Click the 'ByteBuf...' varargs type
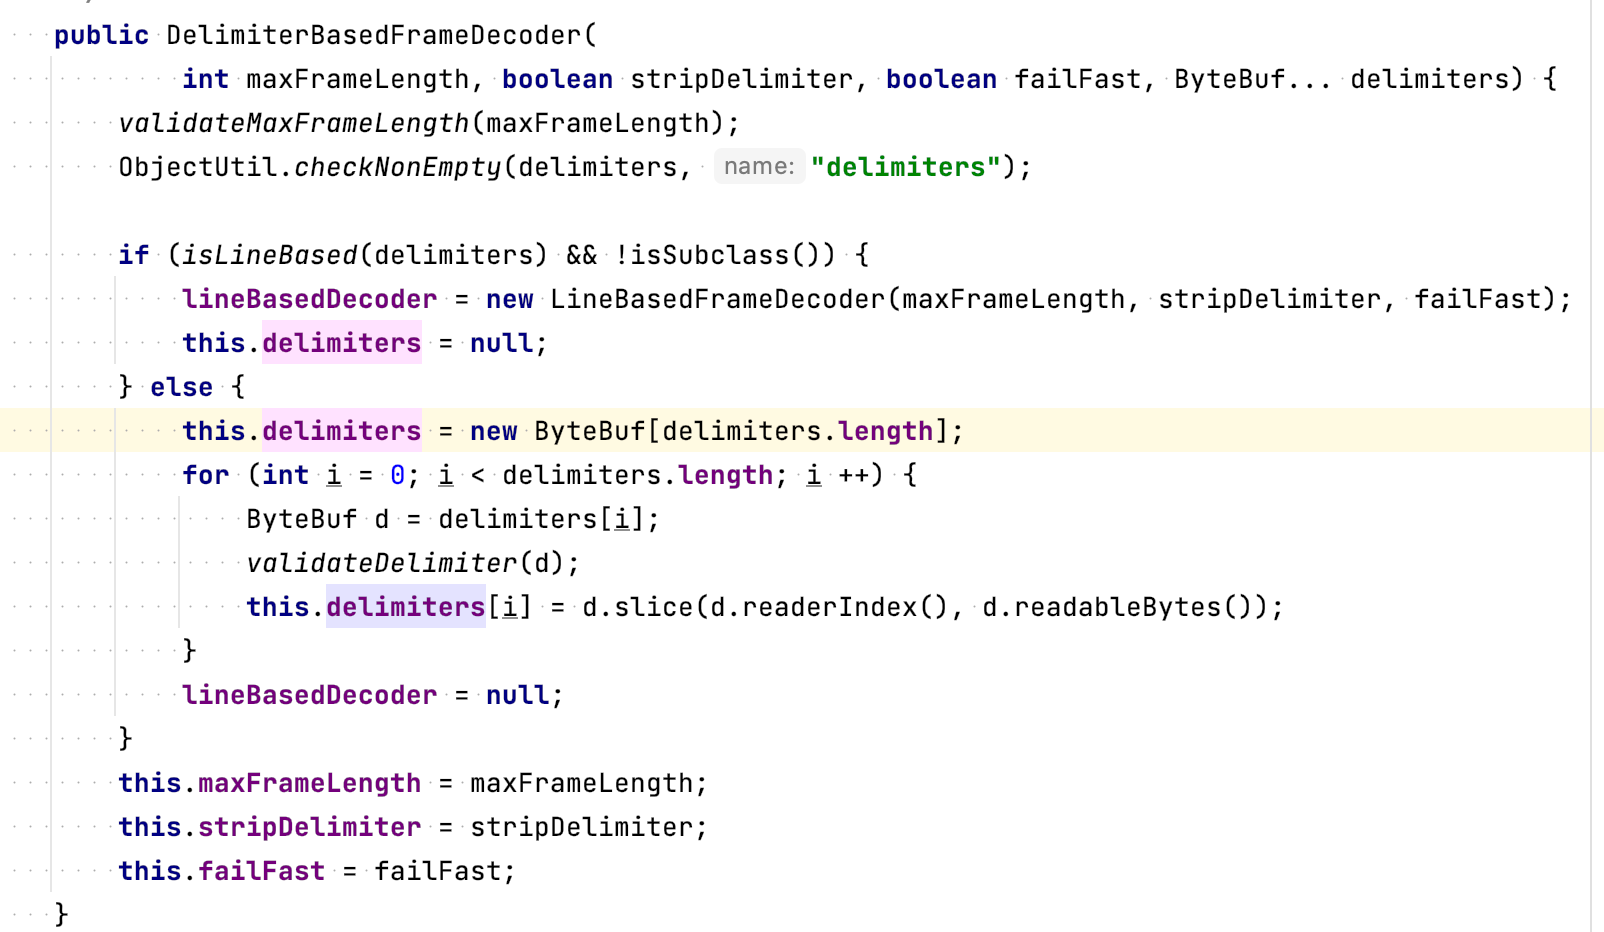Viewport: 1604px width, 932px height. click(x=1253, y=79)
